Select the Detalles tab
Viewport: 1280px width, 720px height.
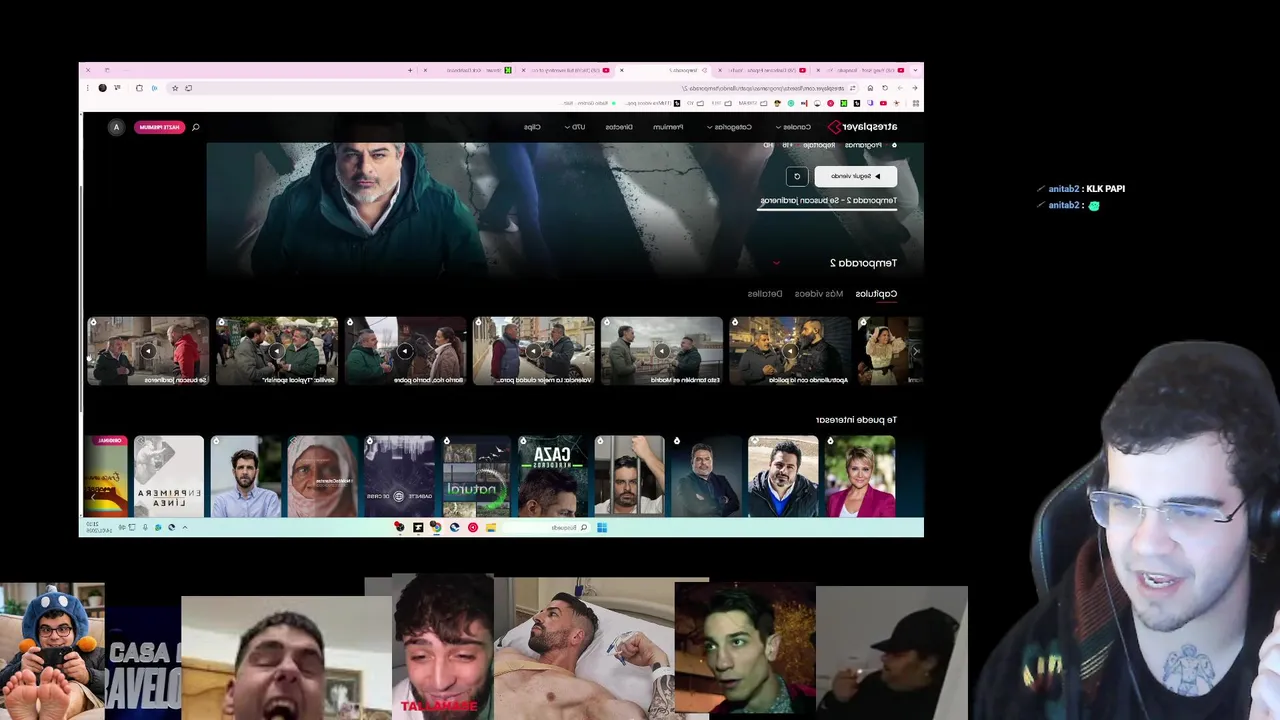[x=765, y=294]
